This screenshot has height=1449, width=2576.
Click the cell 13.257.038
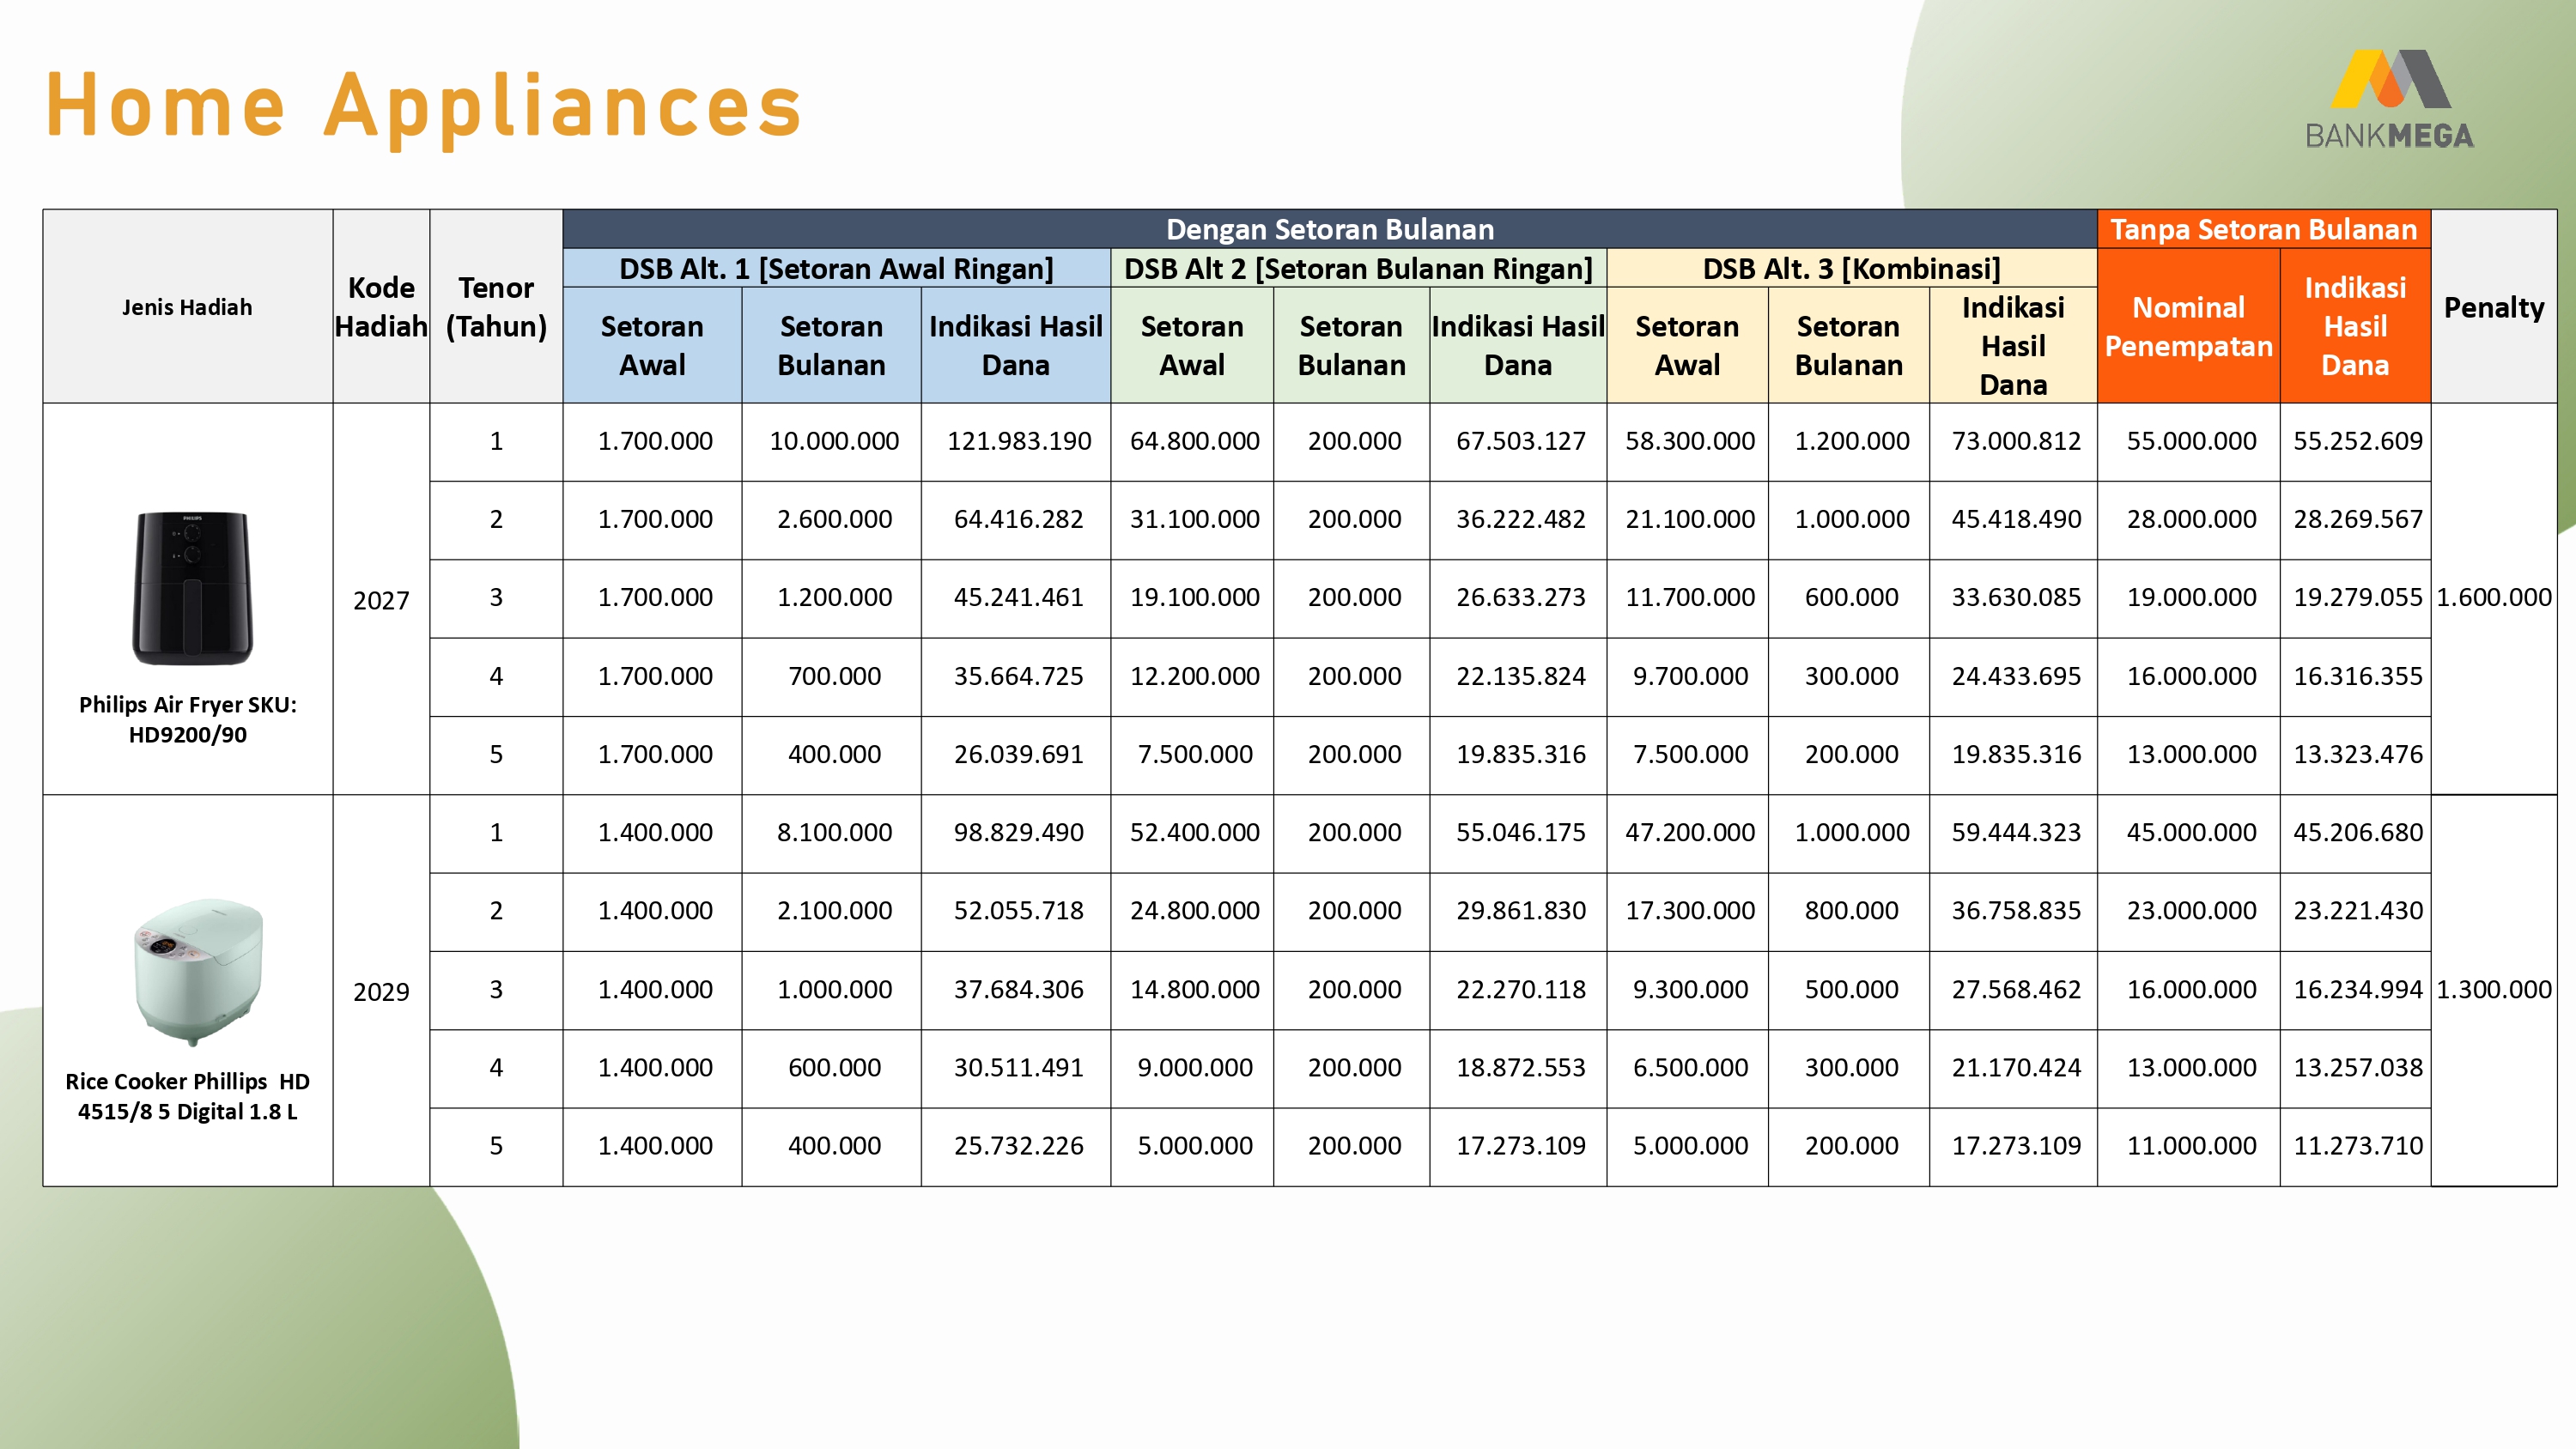pos(2357,1067)
